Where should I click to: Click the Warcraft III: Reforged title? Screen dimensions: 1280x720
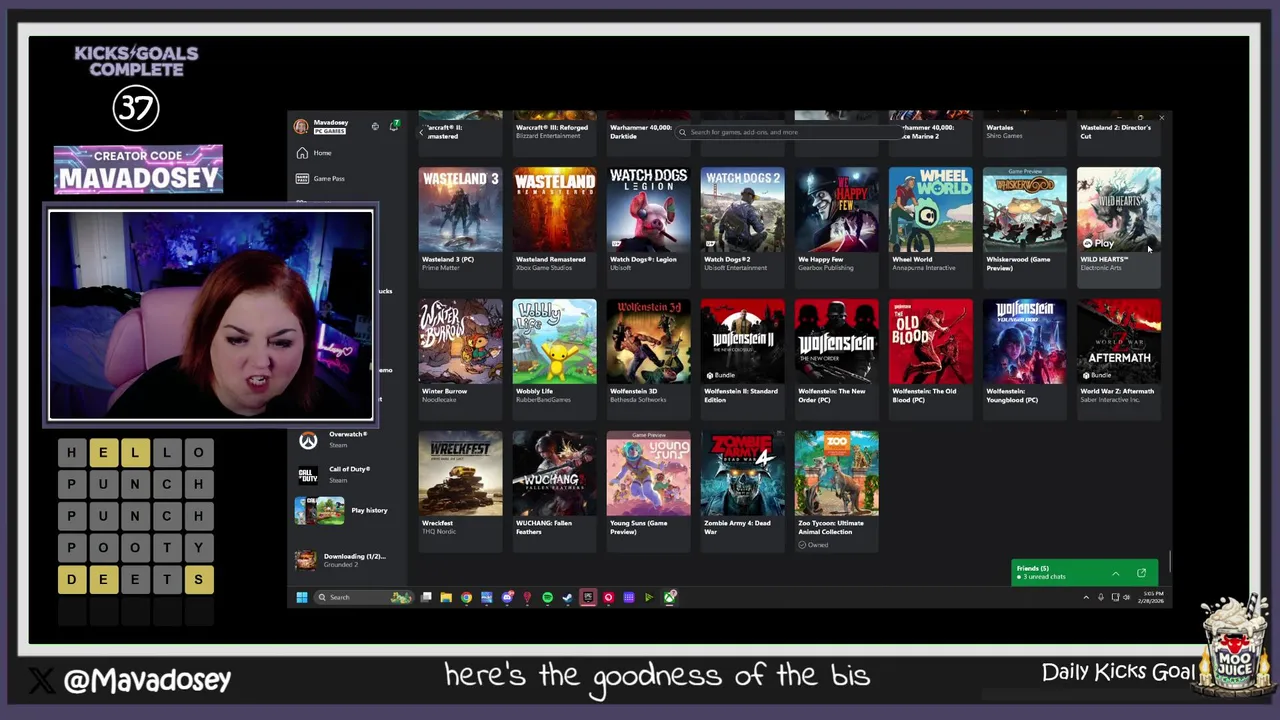coord(552,128)
